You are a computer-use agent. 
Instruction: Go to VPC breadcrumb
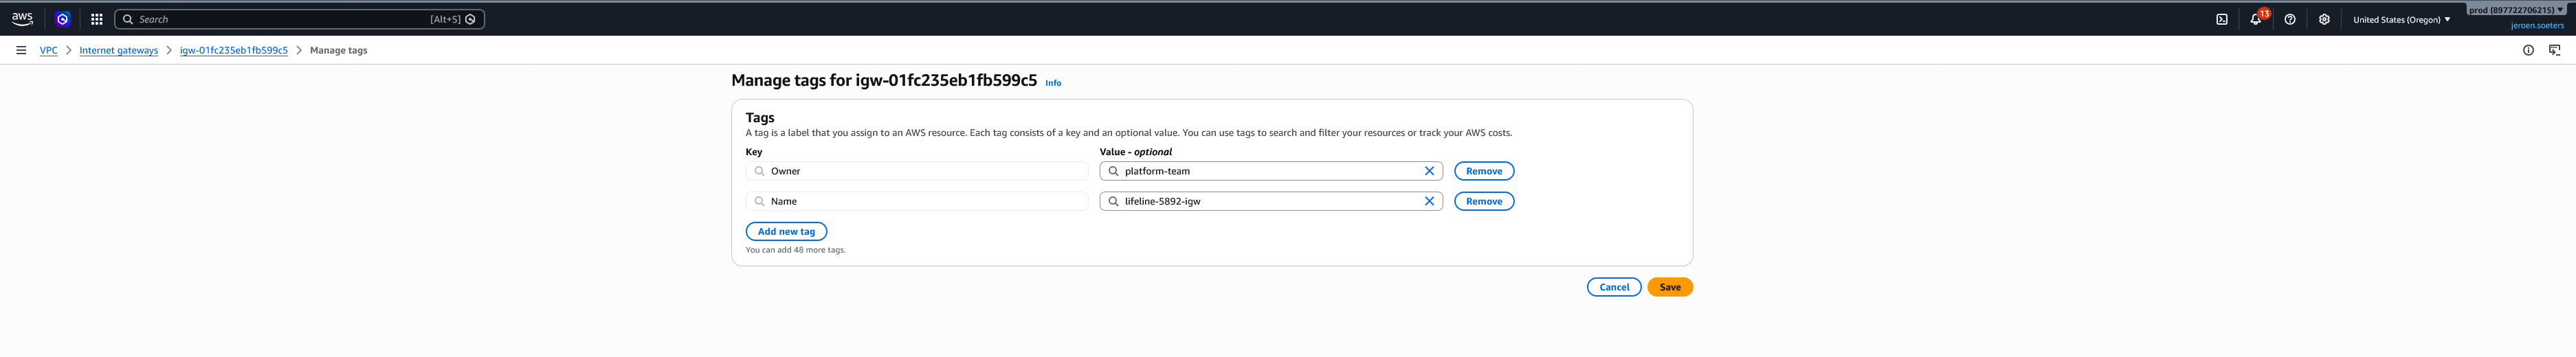pyautogui.click(x=48, y=50)
